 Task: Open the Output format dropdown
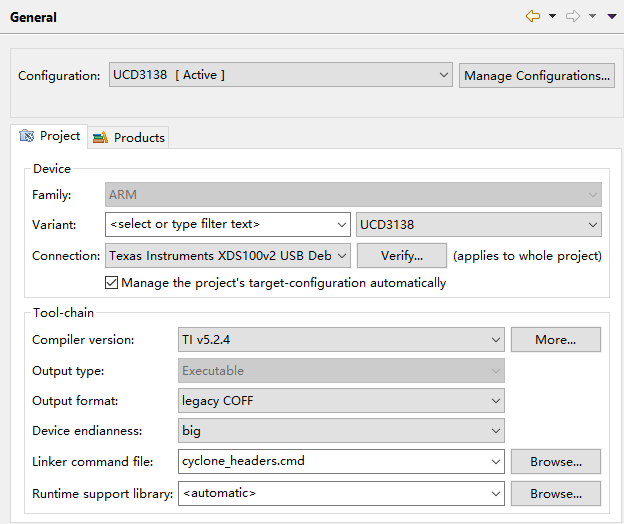pyautogui.click(x=340, y=401)
